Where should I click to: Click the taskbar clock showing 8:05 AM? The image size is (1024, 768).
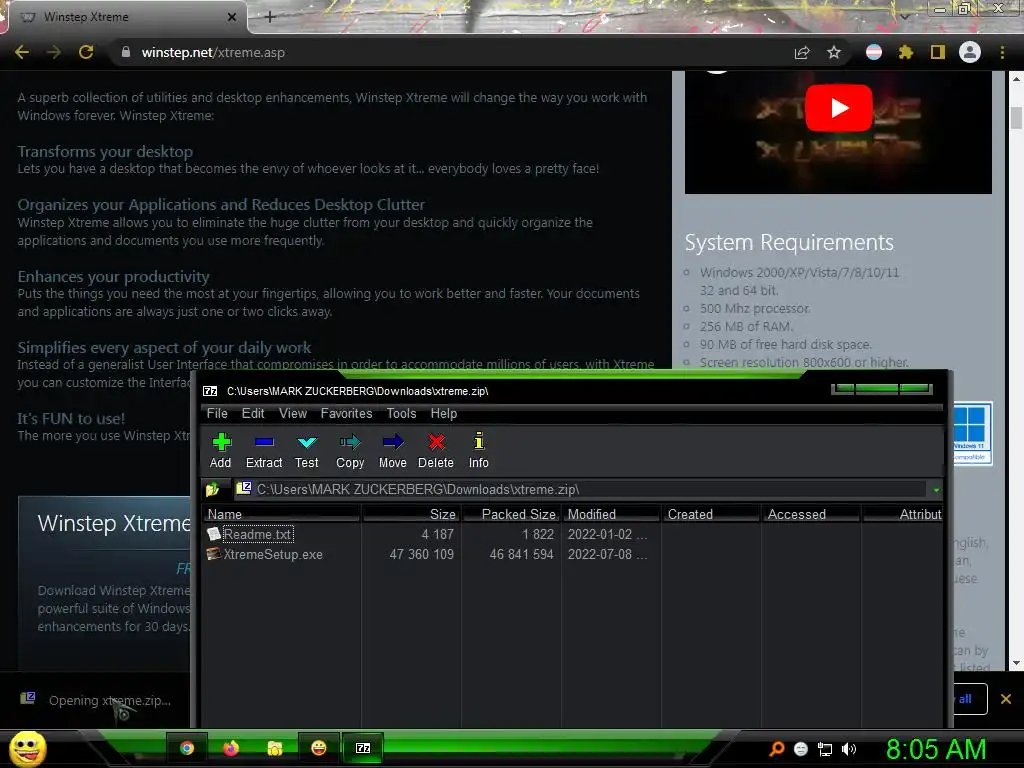(936, 749)
